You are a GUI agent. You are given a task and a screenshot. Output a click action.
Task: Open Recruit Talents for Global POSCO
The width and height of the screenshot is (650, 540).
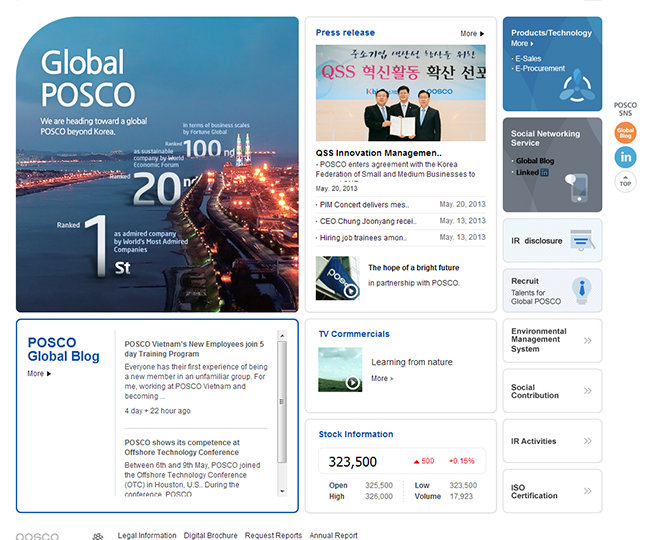(552, 291)
